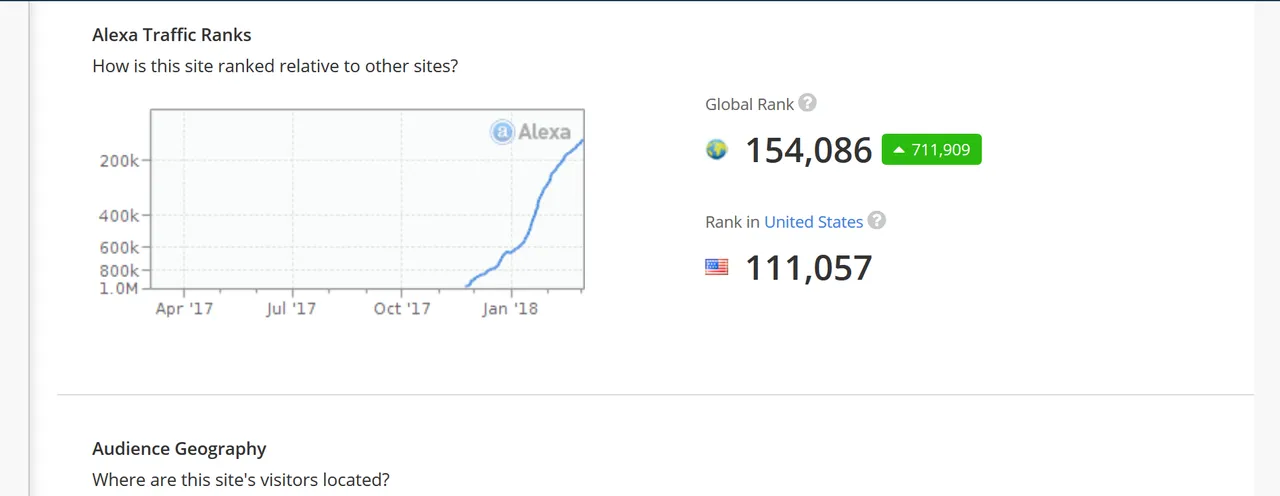
Task: Click the 400k axis label
Action: pos(121,215)
